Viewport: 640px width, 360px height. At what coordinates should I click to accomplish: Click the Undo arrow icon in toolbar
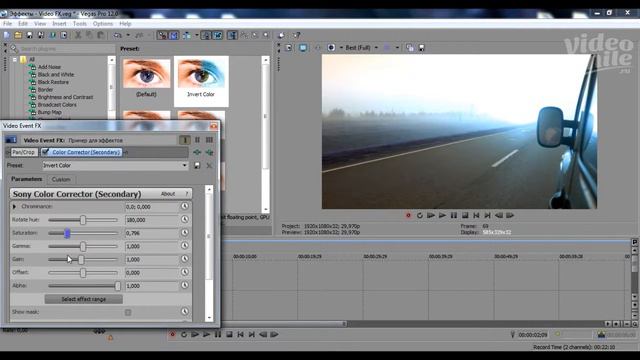click(118, 36)
